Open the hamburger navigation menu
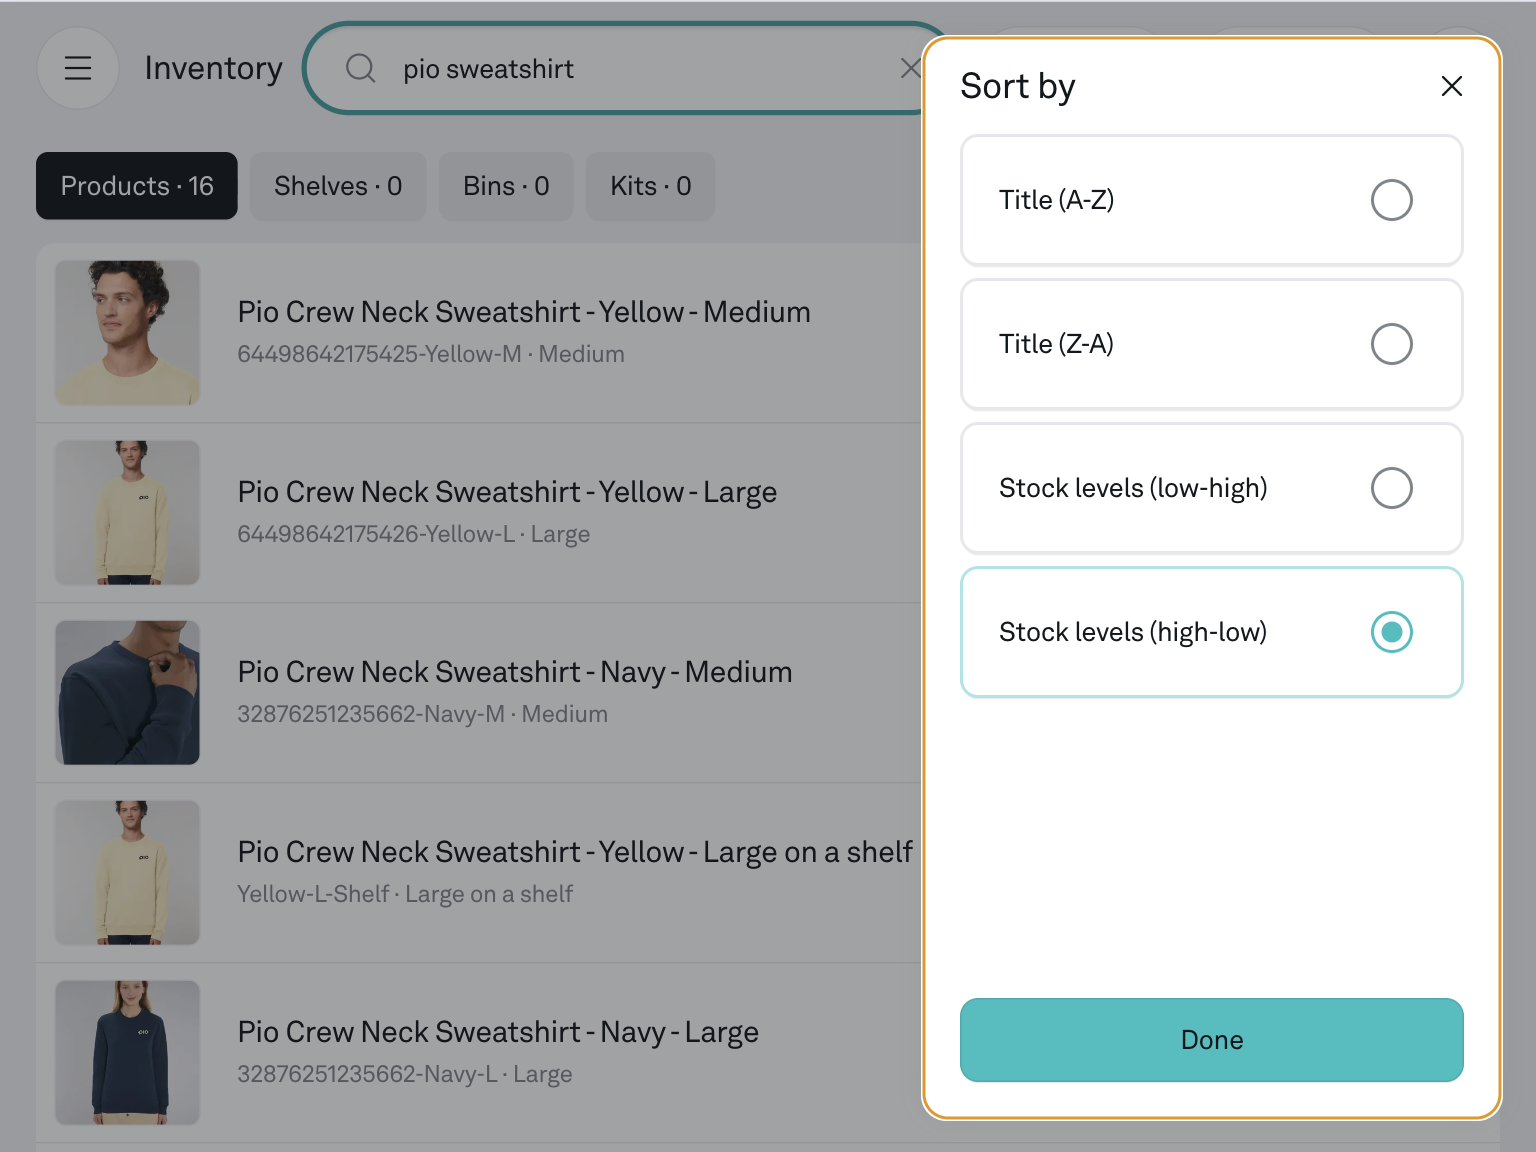 tap(78, 68)
